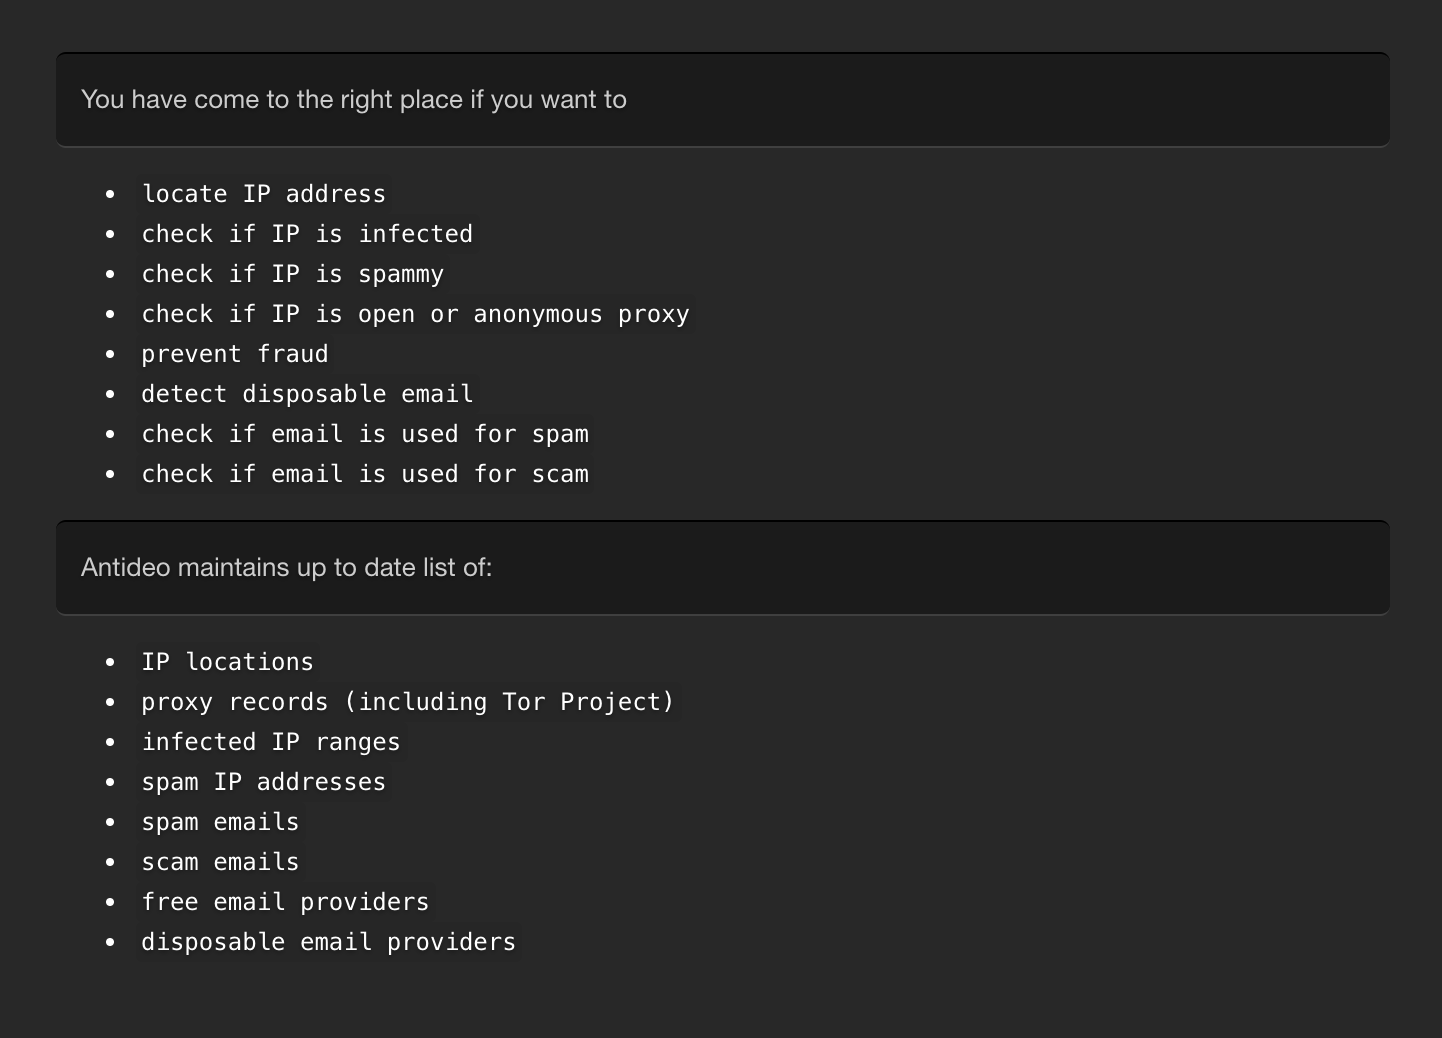The width and height of the screenshot is (1442, 1038).
Task: Select the 'IP locations' list item
Action: (227, 662)
